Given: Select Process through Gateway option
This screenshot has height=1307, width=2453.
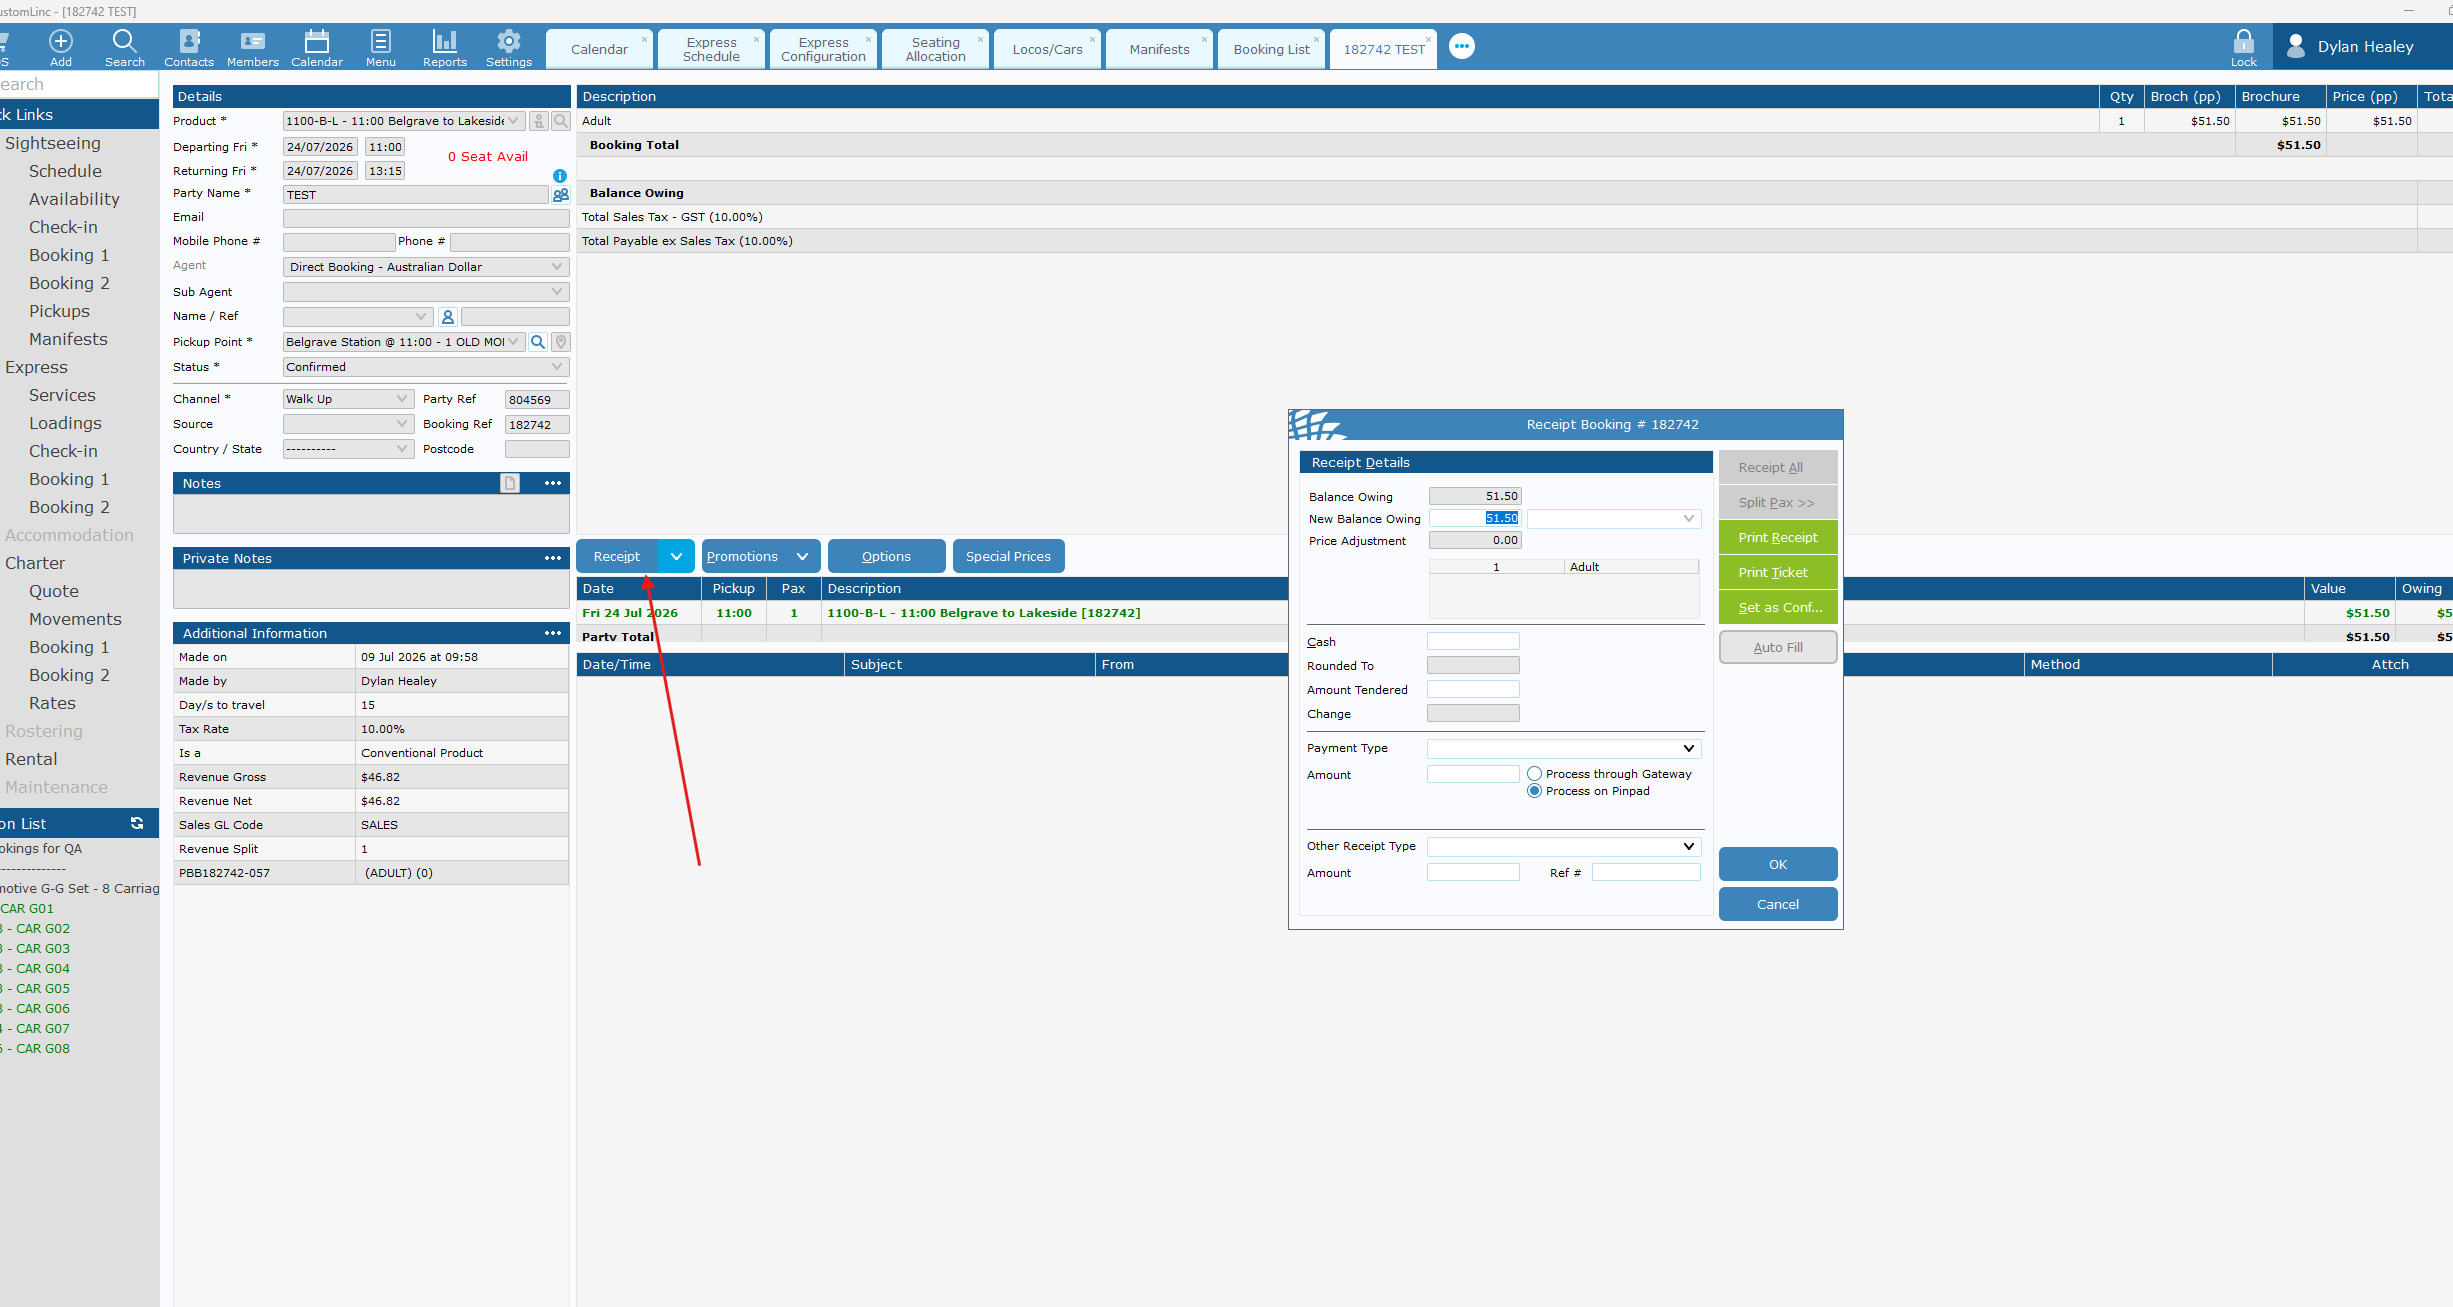Looking at the screenshot, I should pos(1534,773).
